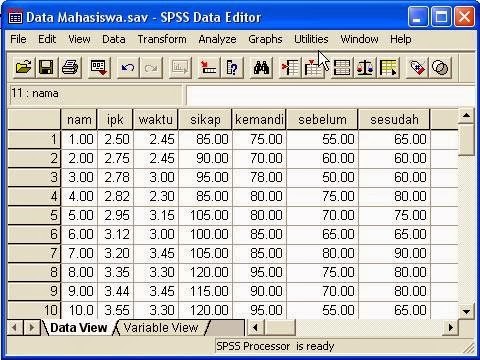This screenshot has width=480, height=360.
Task: Open the Edit menu
Action: (47, 39)
